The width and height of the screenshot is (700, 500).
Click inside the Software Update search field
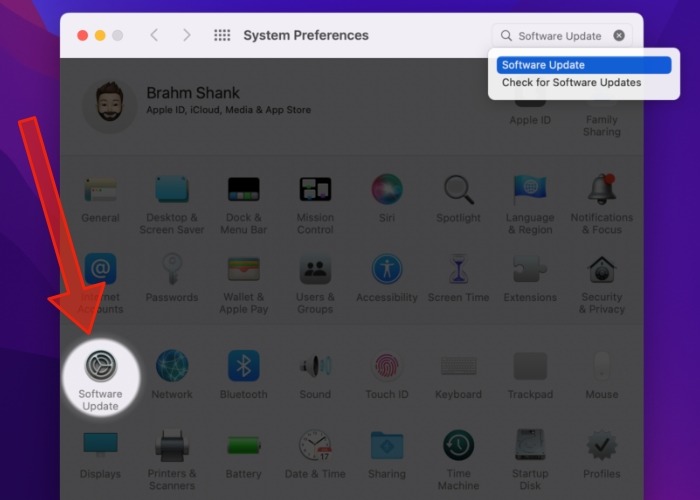coord(560,36)
